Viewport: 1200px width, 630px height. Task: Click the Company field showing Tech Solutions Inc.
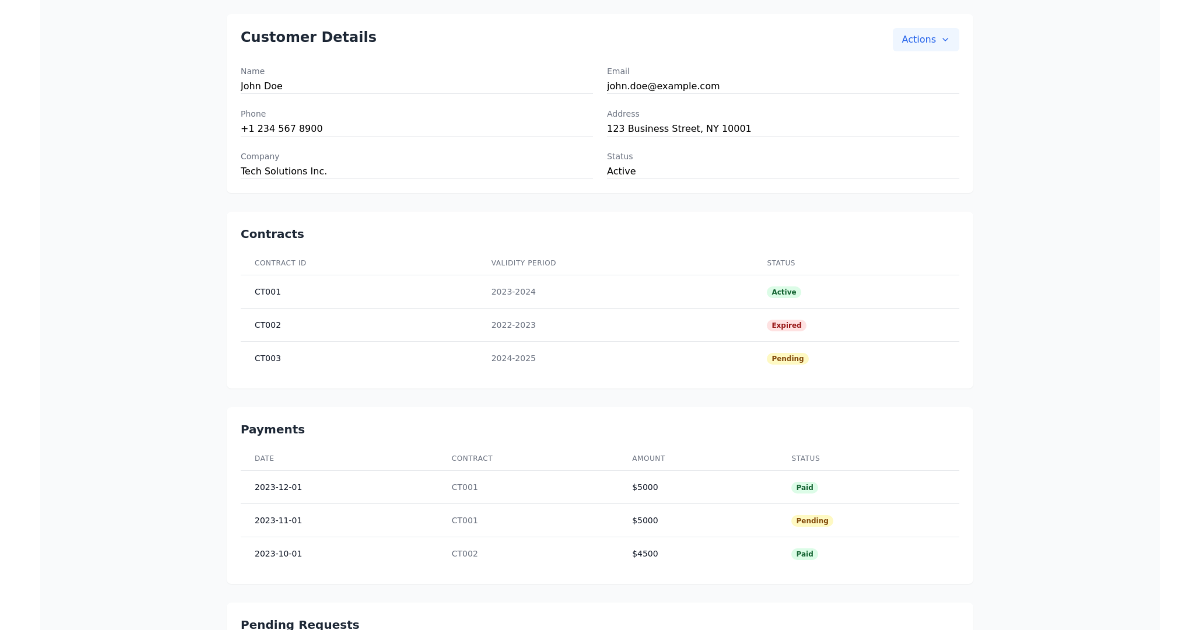283,170
